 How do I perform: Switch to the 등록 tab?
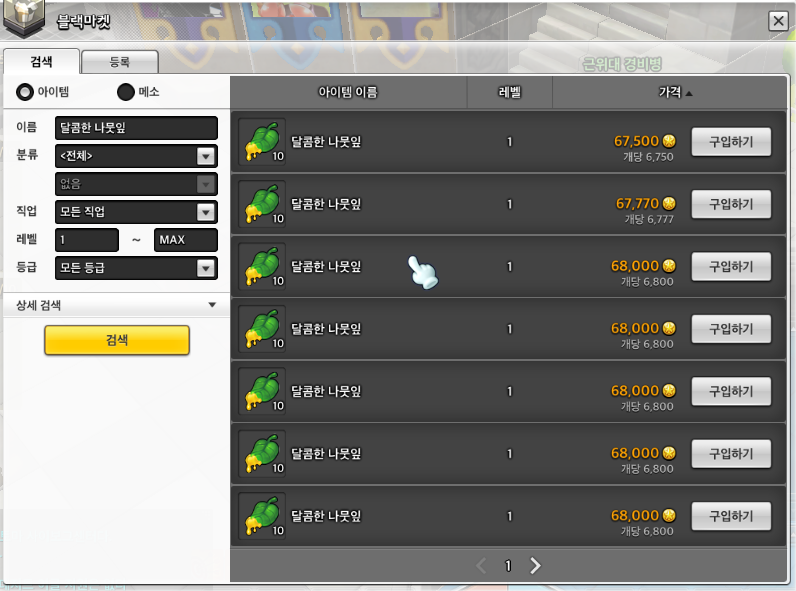point(120,62)
